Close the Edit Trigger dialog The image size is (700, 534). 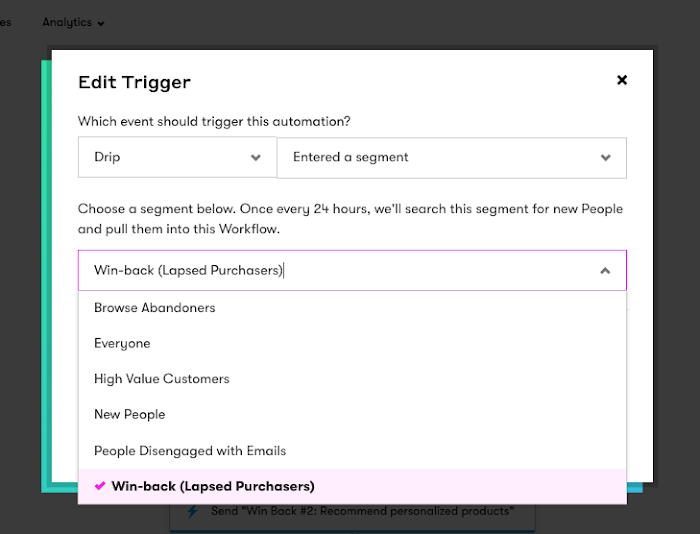coord(621,80)
